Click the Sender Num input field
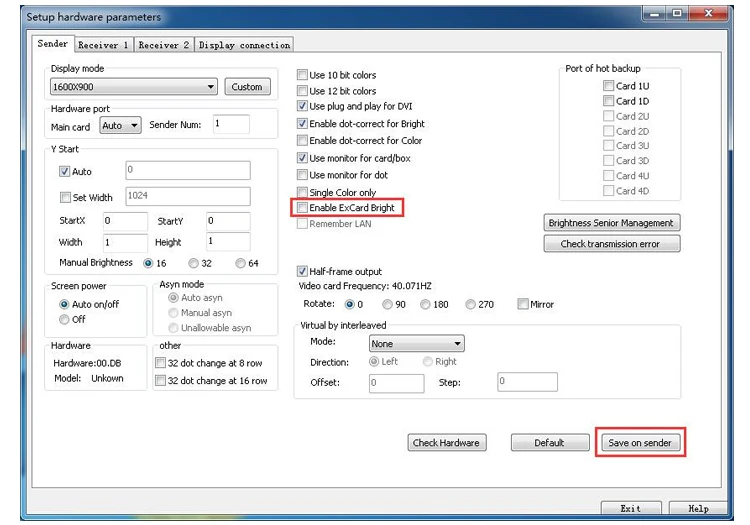 231,124
